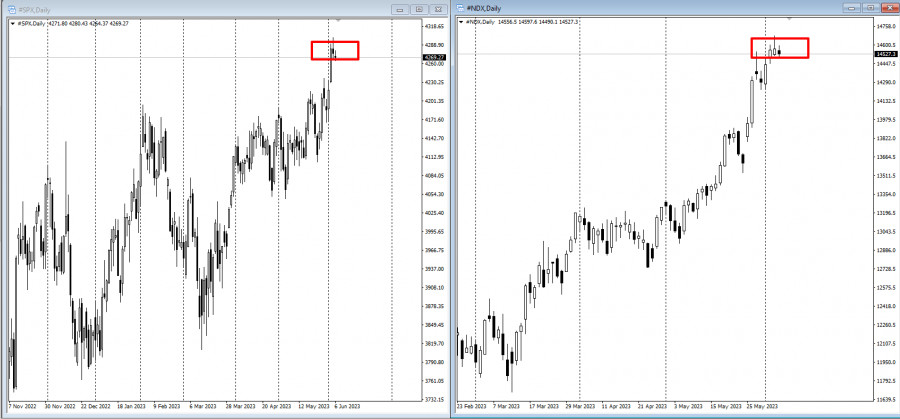This screenshot has width=900, height=419.
Task: Click NDX price level 13664.5
Action: coord(887,157)
